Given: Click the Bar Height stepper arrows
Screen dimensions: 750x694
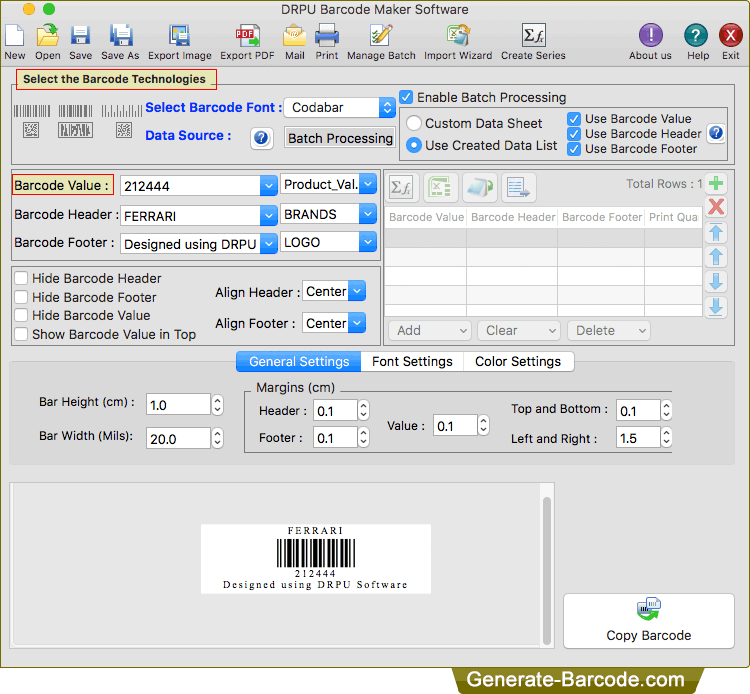Looking at the screenshot, I should tap(218, 405).
